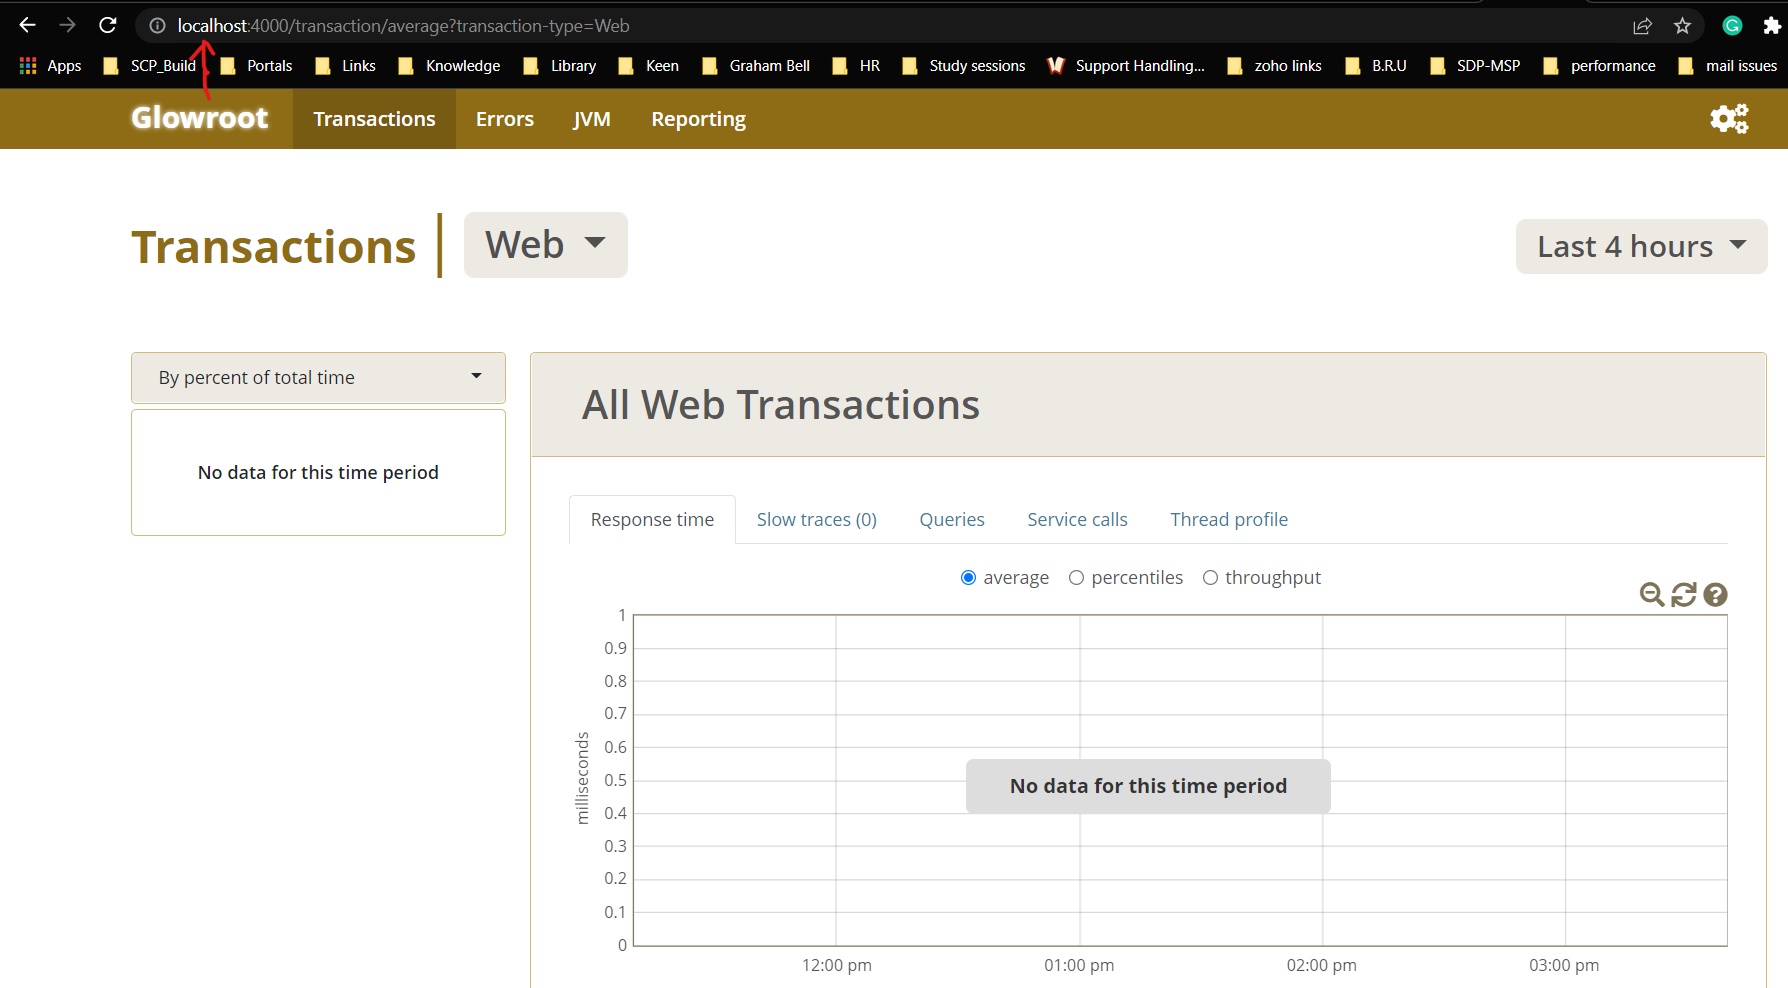Click the chart refresh icon

[x=1684, y=595]
